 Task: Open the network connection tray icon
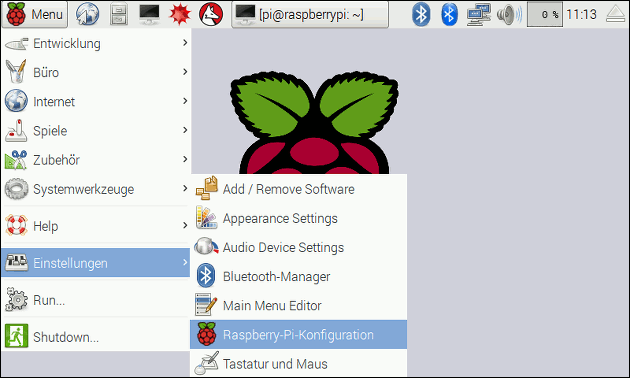[479, 14]
